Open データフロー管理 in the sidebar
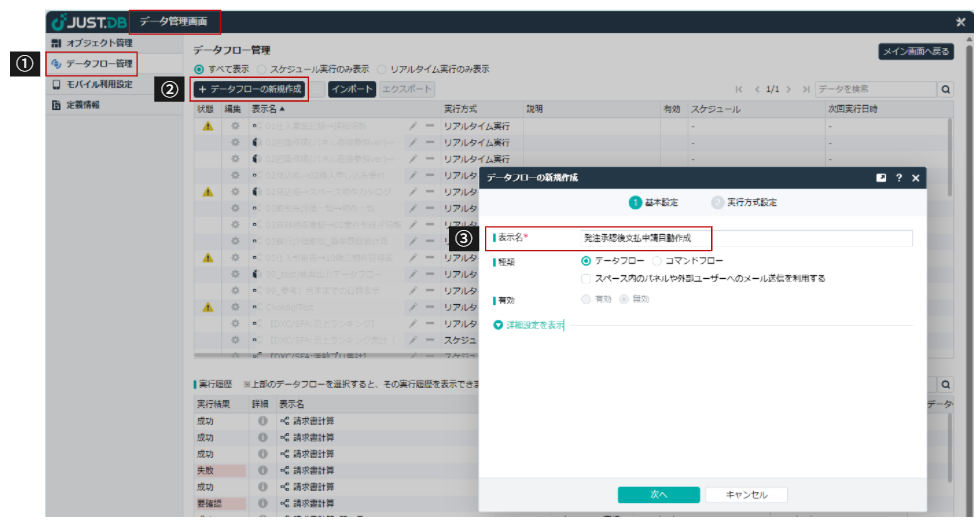 (x=97, y=64)
